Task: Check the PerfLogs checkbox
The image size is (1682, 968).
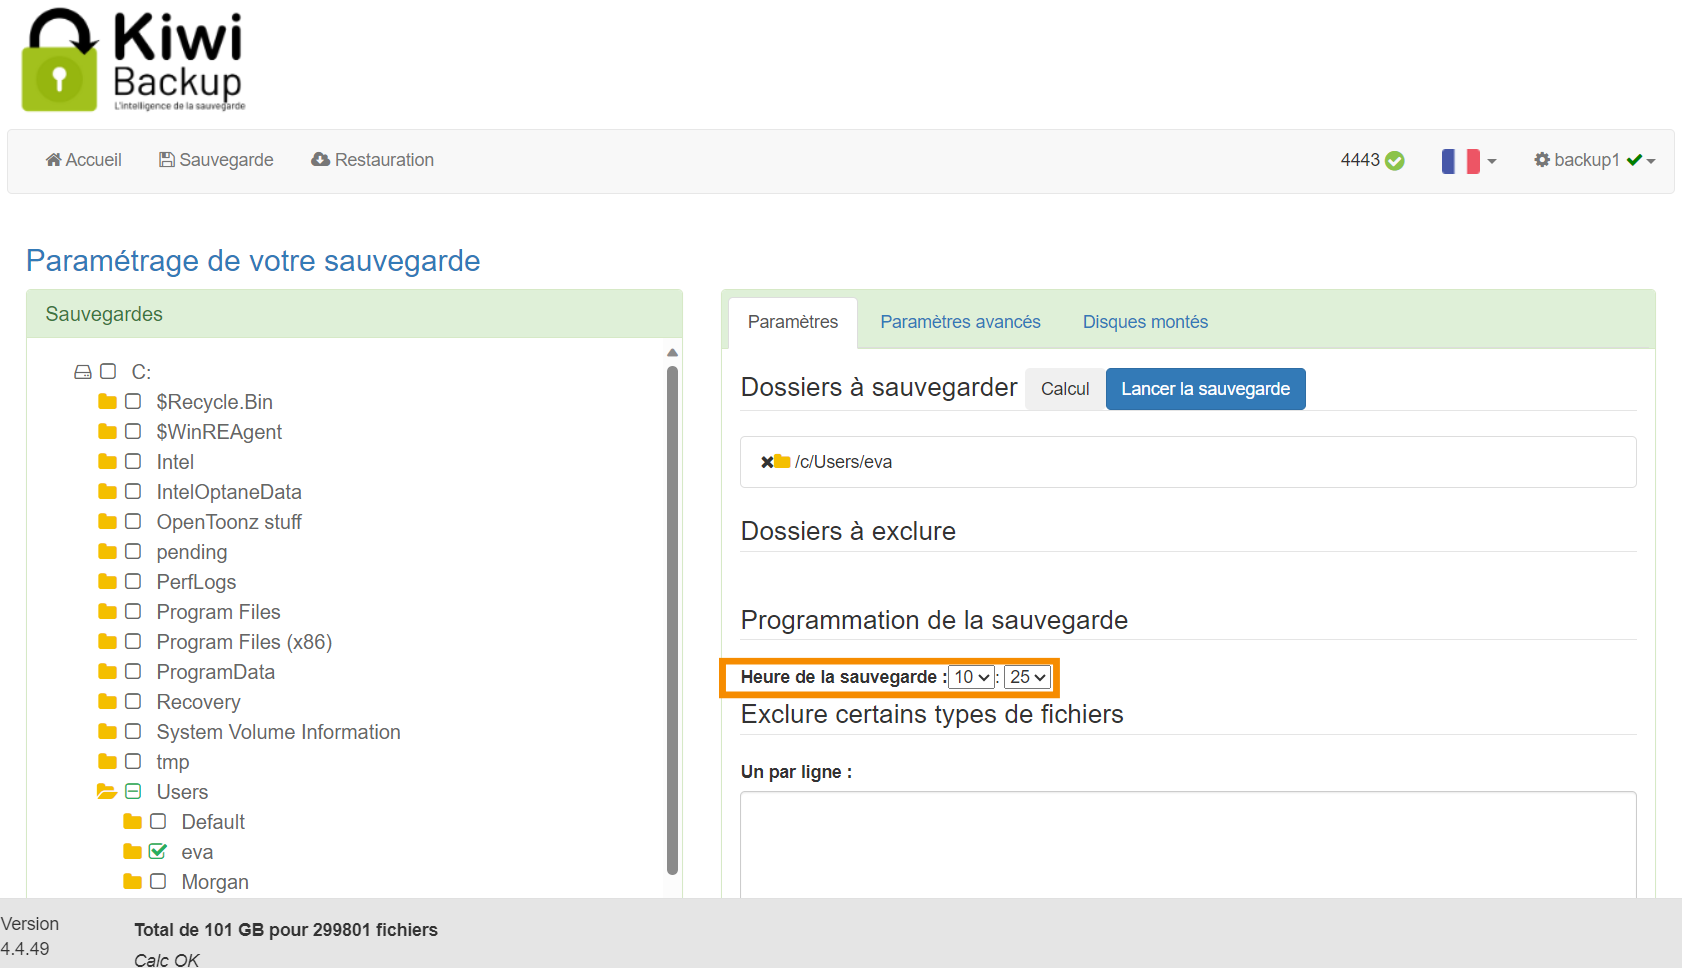Action: click(x=133, y=582)
